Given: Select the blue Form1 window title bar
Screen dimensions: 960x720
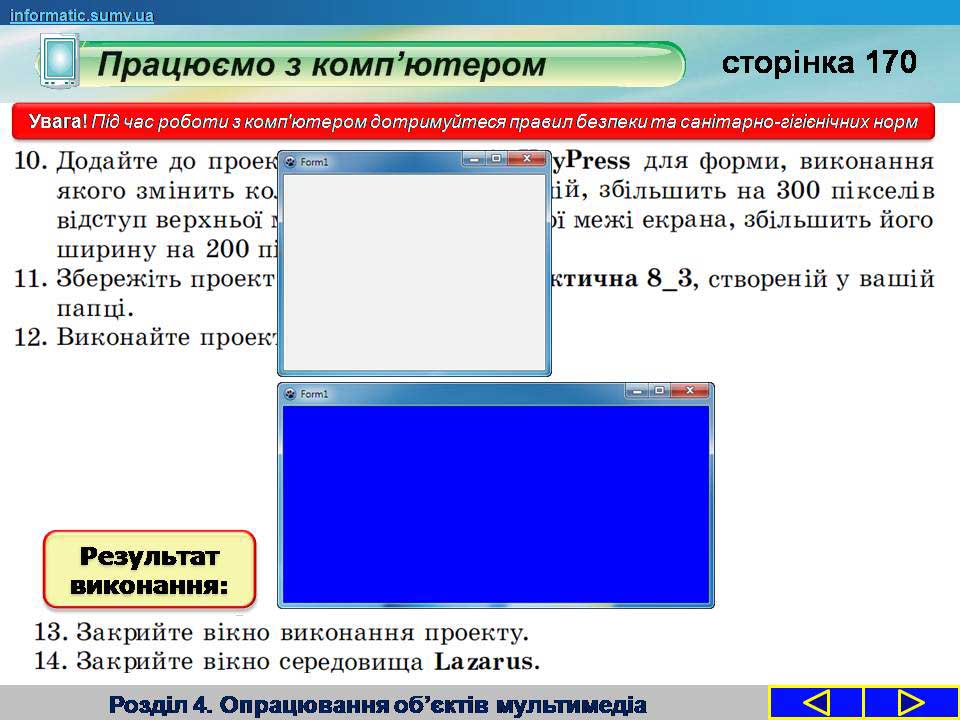Looking at the screenshot, I should [450, 394].
